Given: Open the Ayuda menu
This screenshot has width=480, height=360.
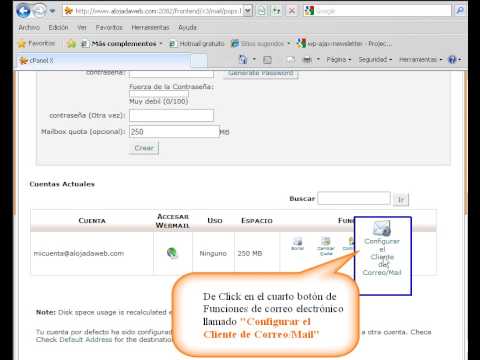Looking at the screenshot, I should (187, 28).
